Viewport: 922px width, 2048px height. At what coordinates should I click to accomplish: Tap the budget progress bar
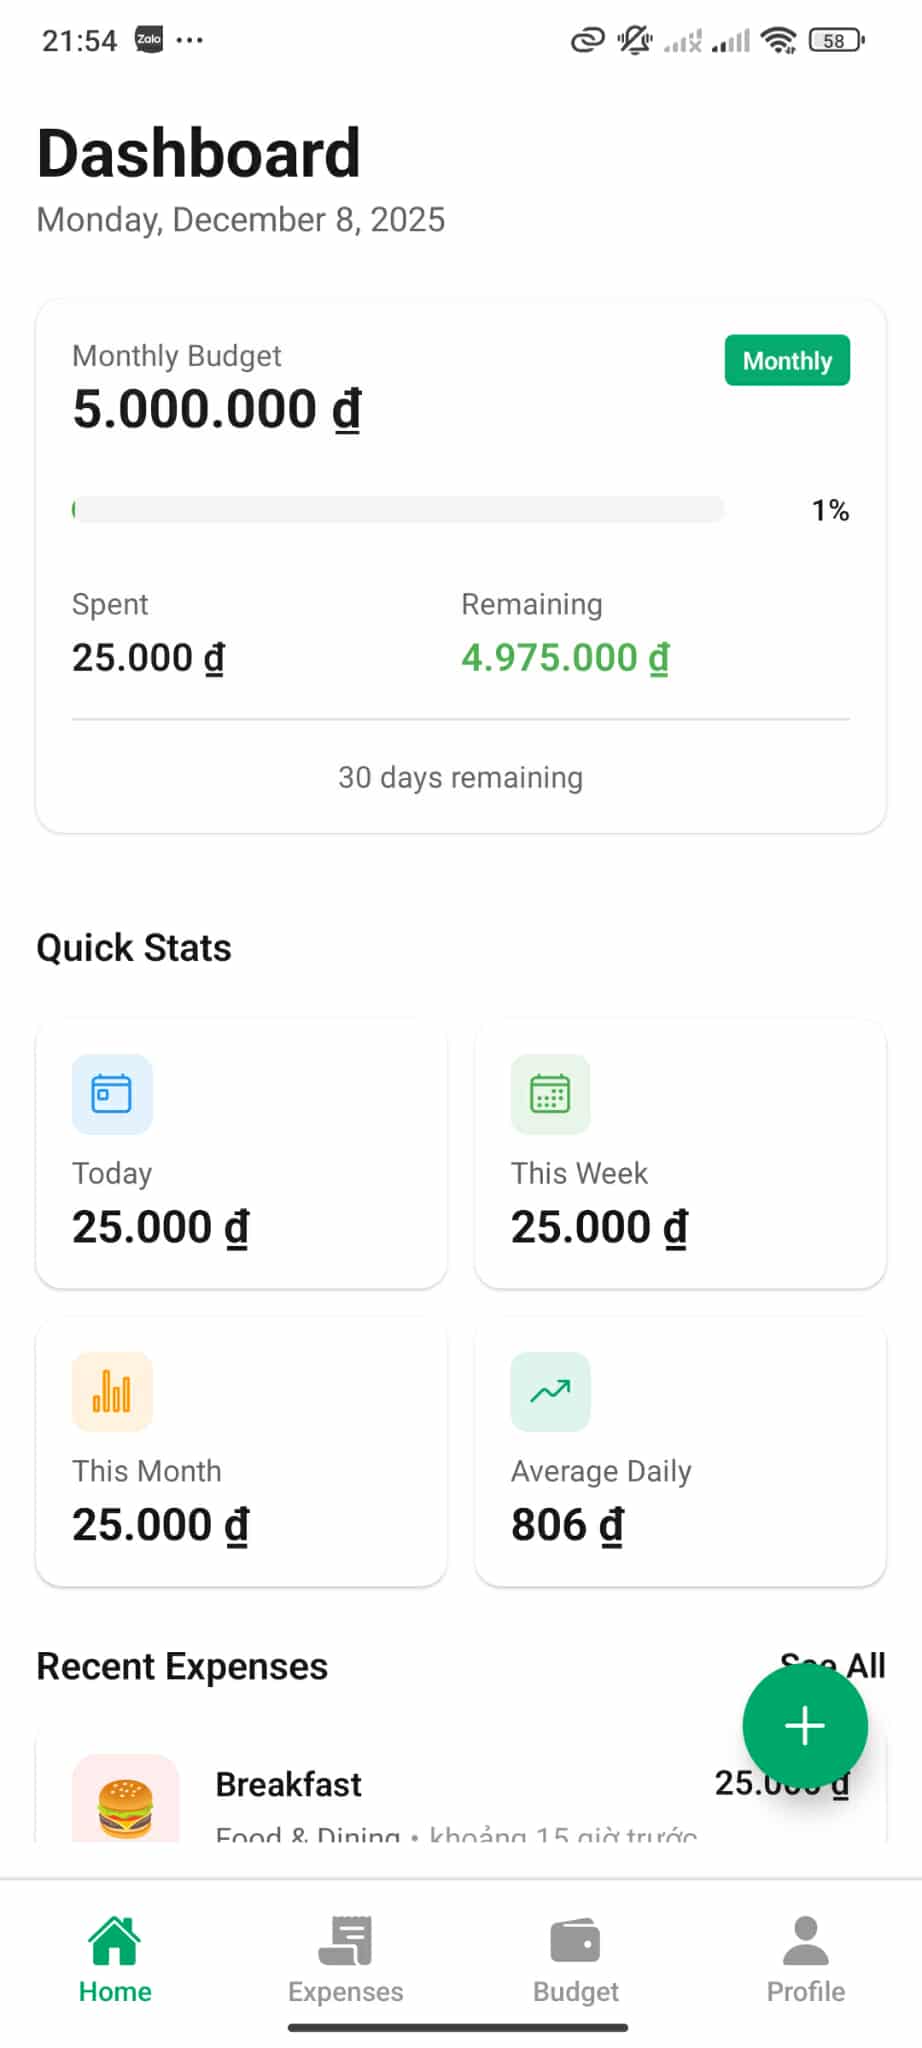point(398,509)
